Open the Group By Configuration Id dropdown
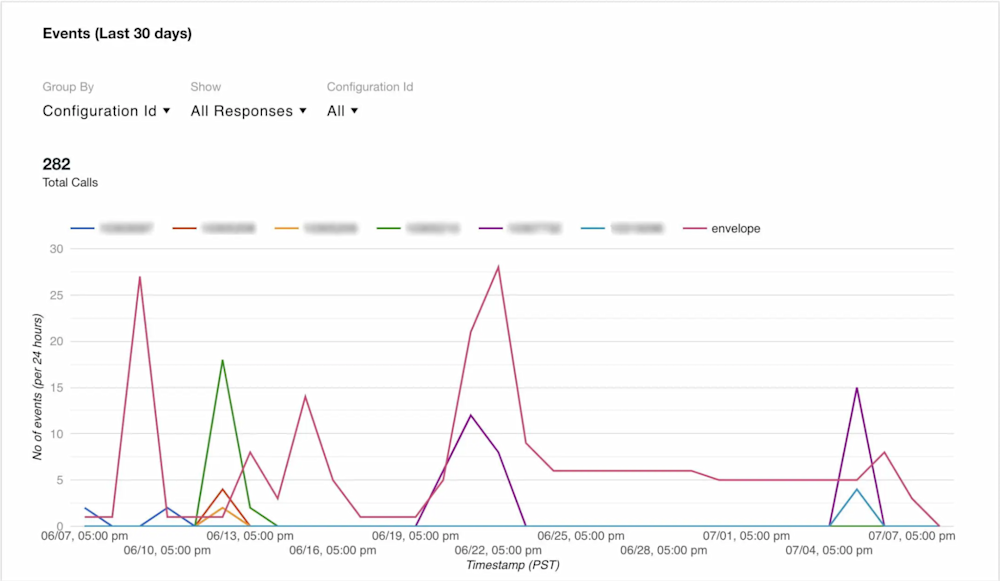 click(x=104, y=110)
